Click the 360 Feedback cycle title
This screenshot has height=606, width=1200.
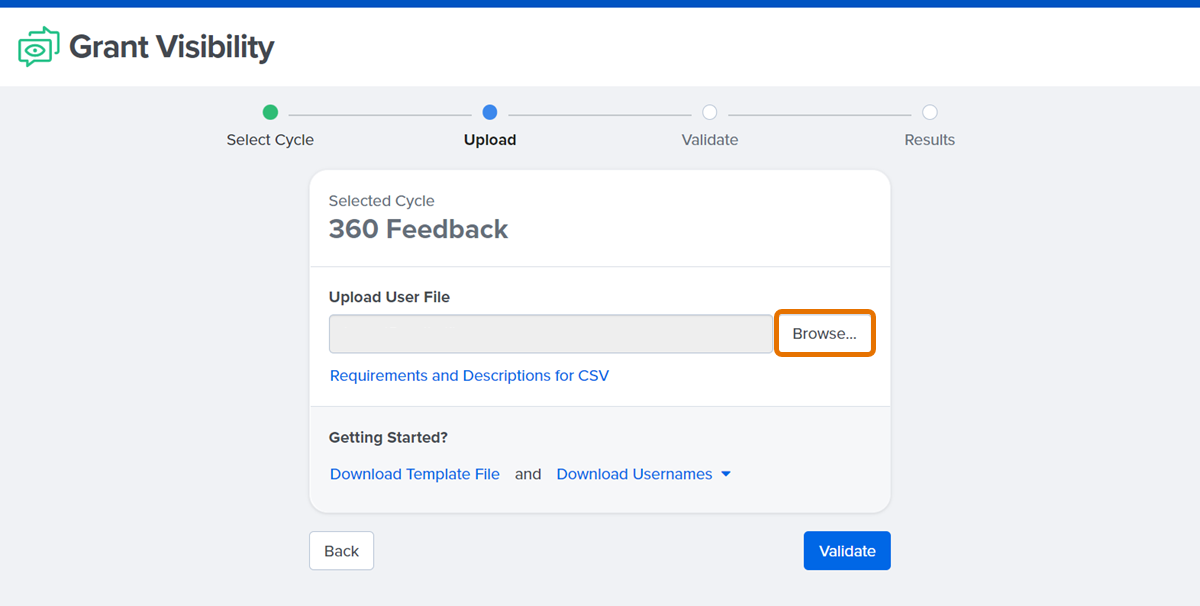point(418,229)
